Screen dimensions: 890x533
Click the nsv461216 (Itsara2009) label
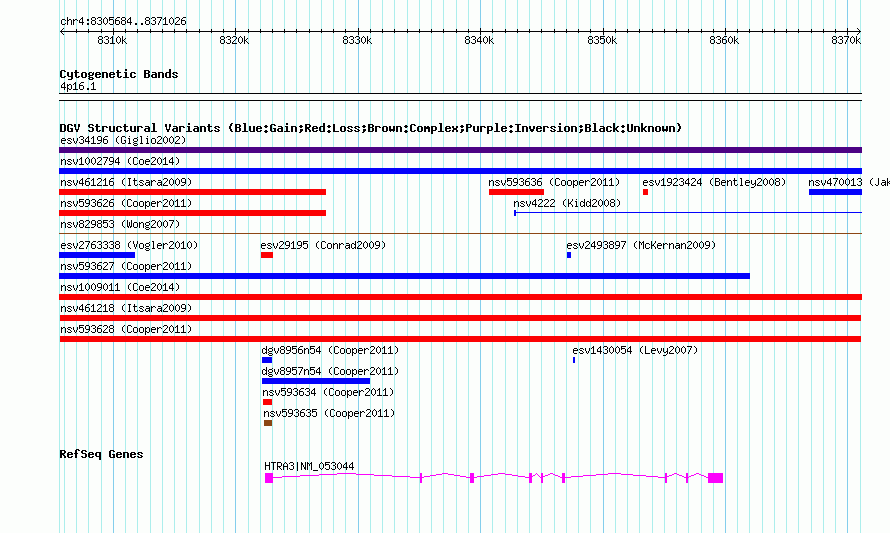point(126,182)
